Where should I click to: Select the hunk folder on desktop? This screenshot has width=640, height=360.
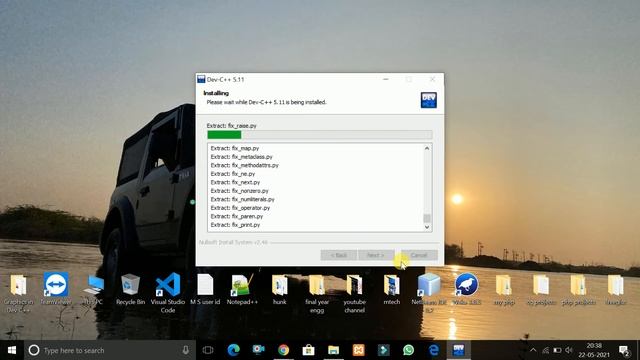click(280, 289)
